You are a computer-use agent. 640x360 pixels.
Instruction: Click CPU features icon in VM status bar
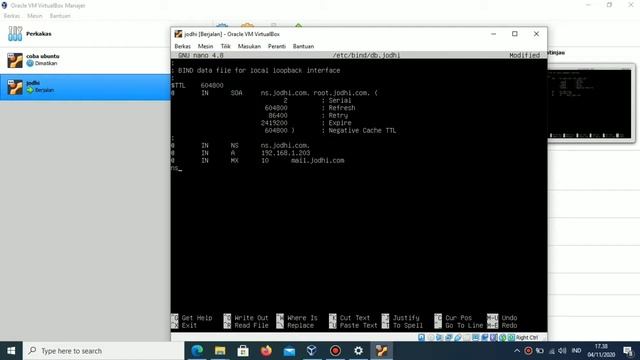(x=494, y=338)
